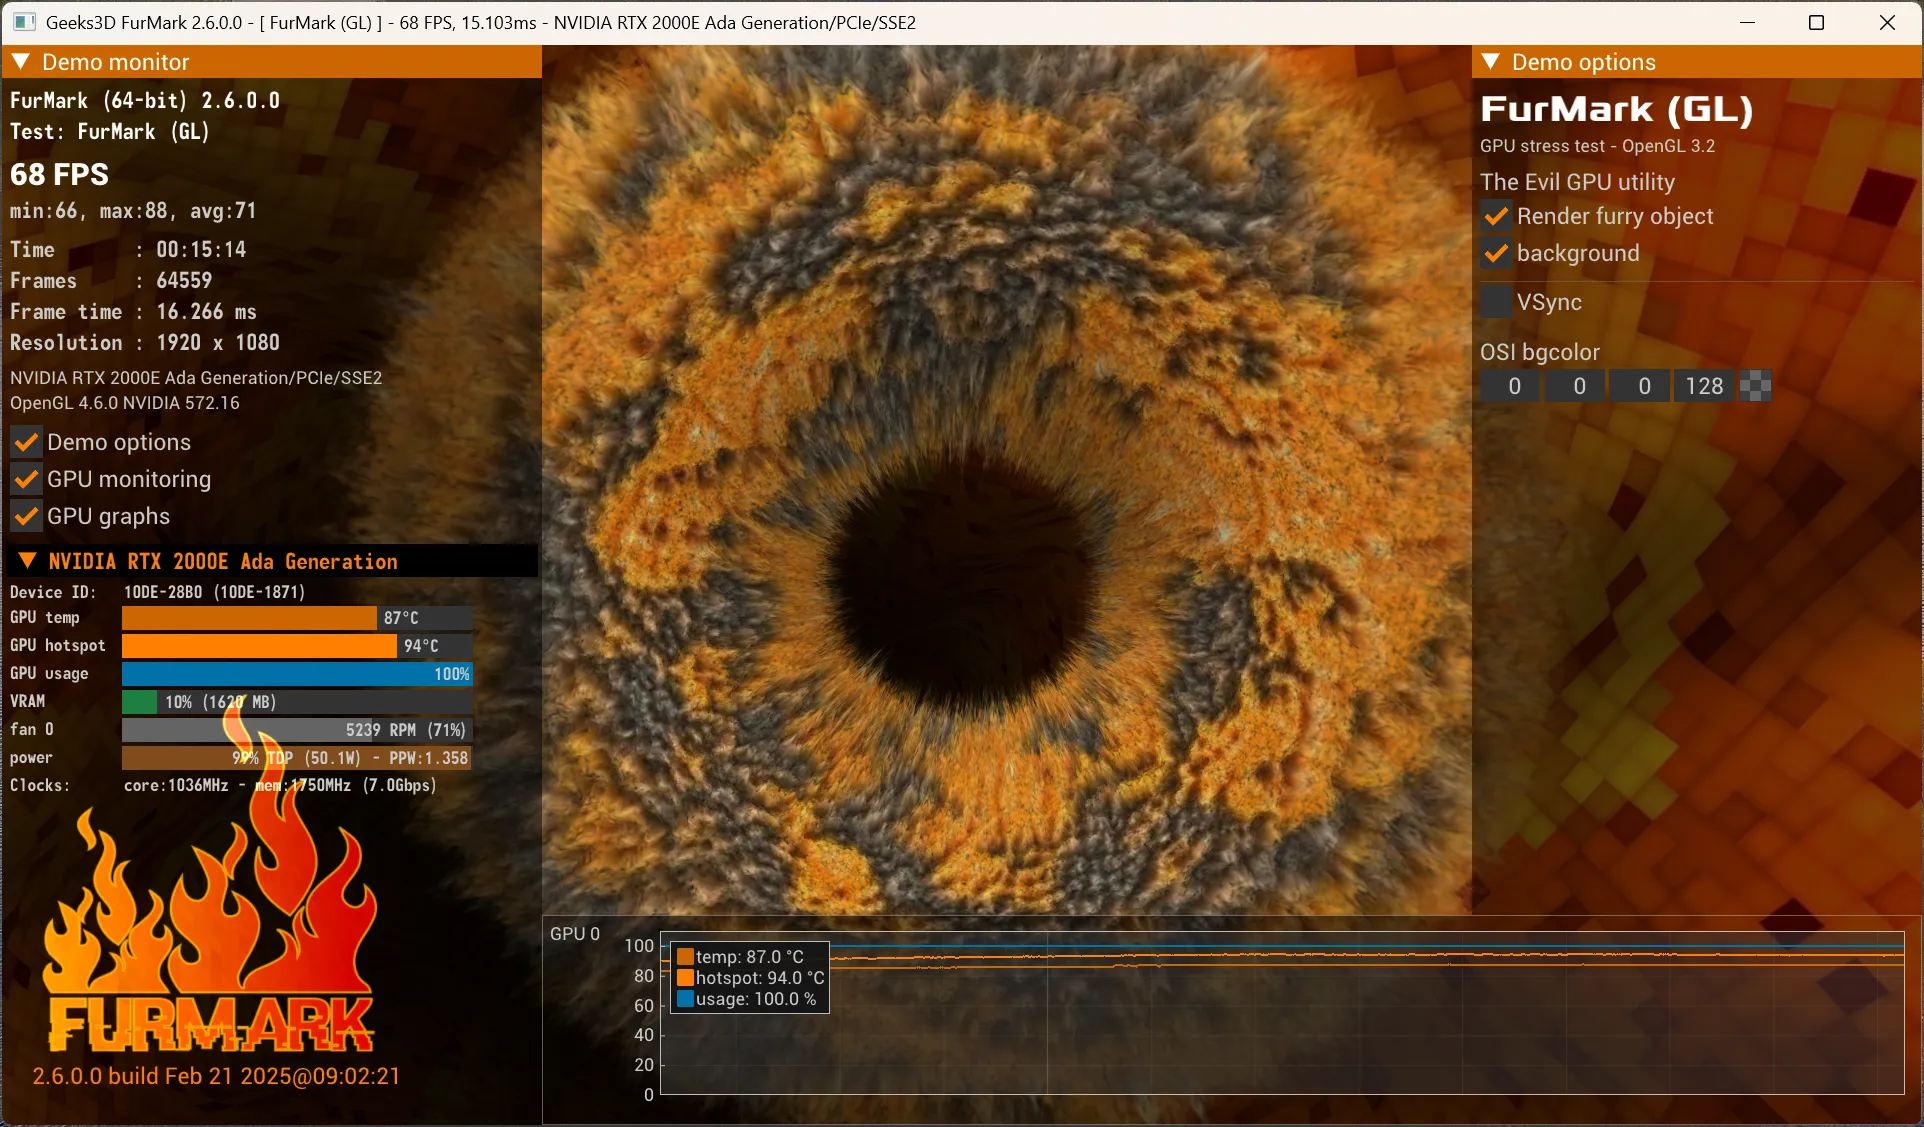Click the Frame time 16.266 ms row
1924x1127 pixels.
click(133, 312)
